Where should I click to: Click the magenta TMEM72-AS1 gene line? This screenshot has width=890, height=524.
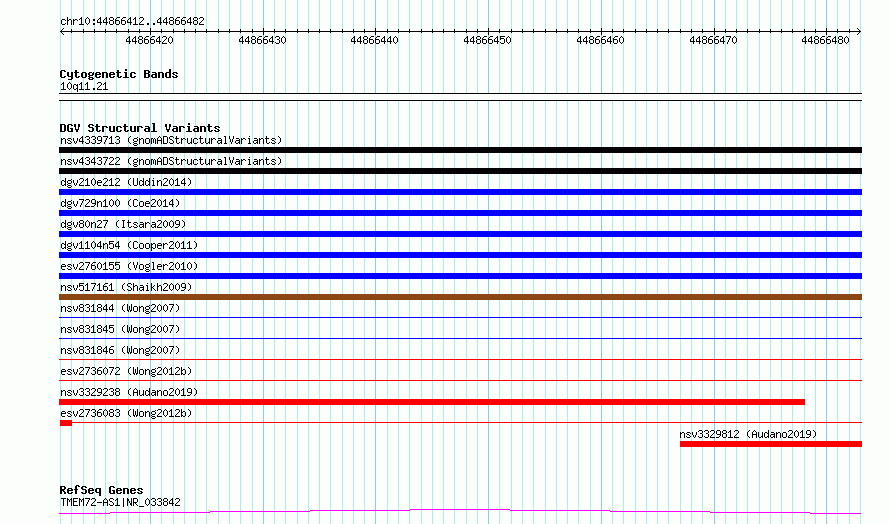pyautogui.click(x=460, y=512)
